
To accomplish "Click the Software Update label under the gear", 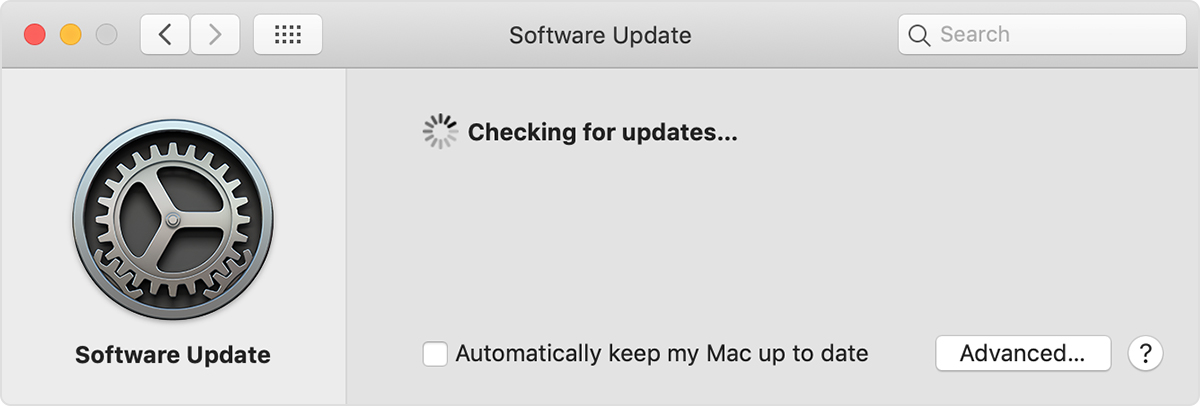I will click(173, 355).
